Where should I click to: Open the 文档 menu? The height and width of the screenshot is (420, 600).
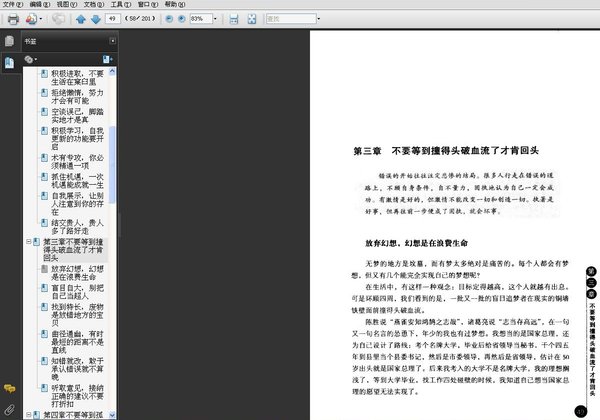pyautogui.click(x=93, y=4)
